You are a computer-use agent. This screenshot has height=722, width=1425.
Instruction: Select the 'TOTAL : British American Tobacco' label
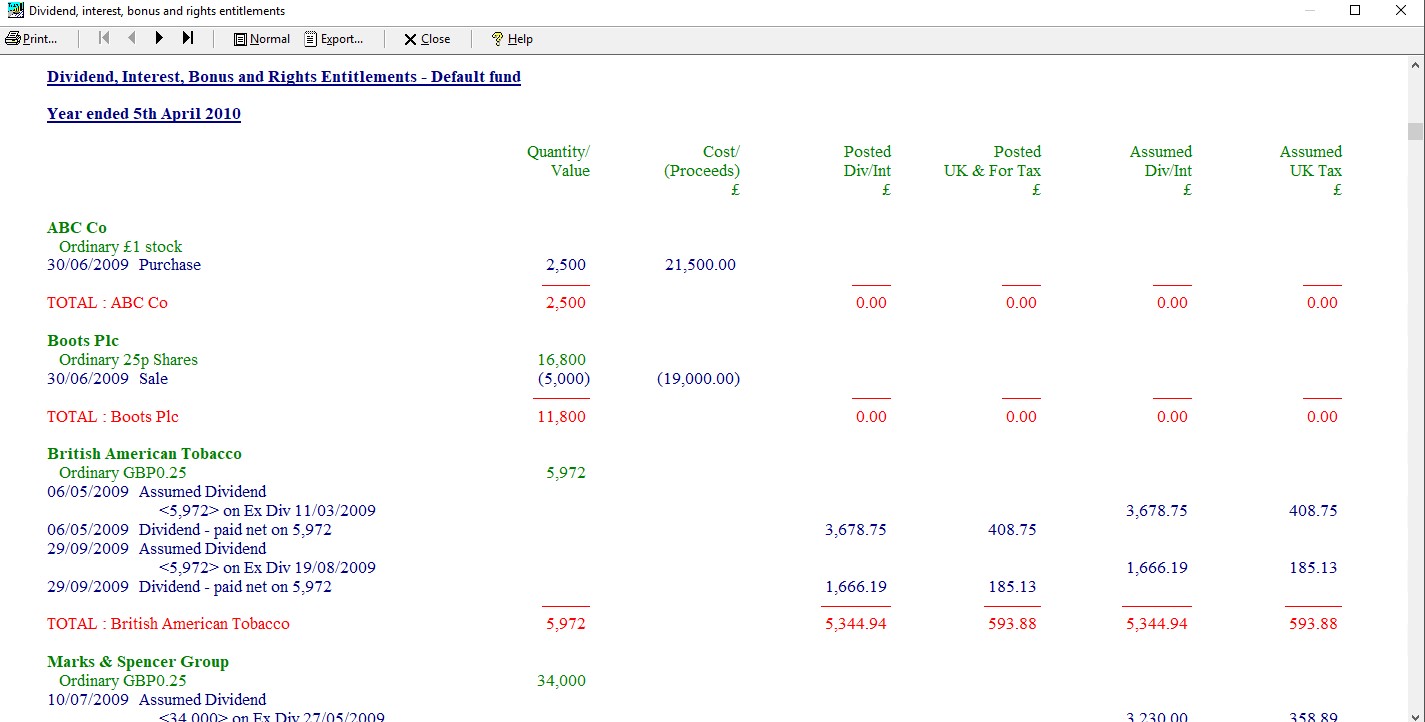(168, 624)
